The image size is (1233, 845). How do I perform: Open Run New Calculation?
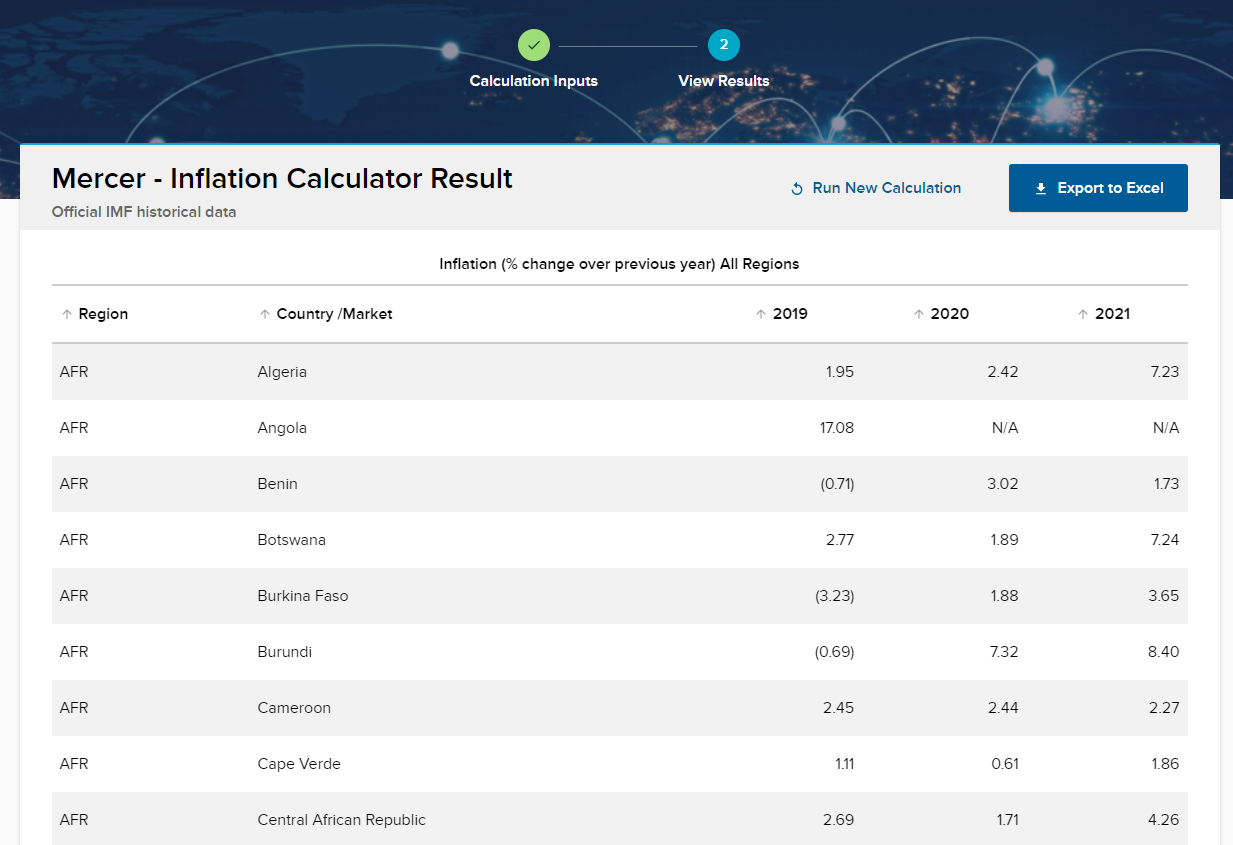coord(875,188)
